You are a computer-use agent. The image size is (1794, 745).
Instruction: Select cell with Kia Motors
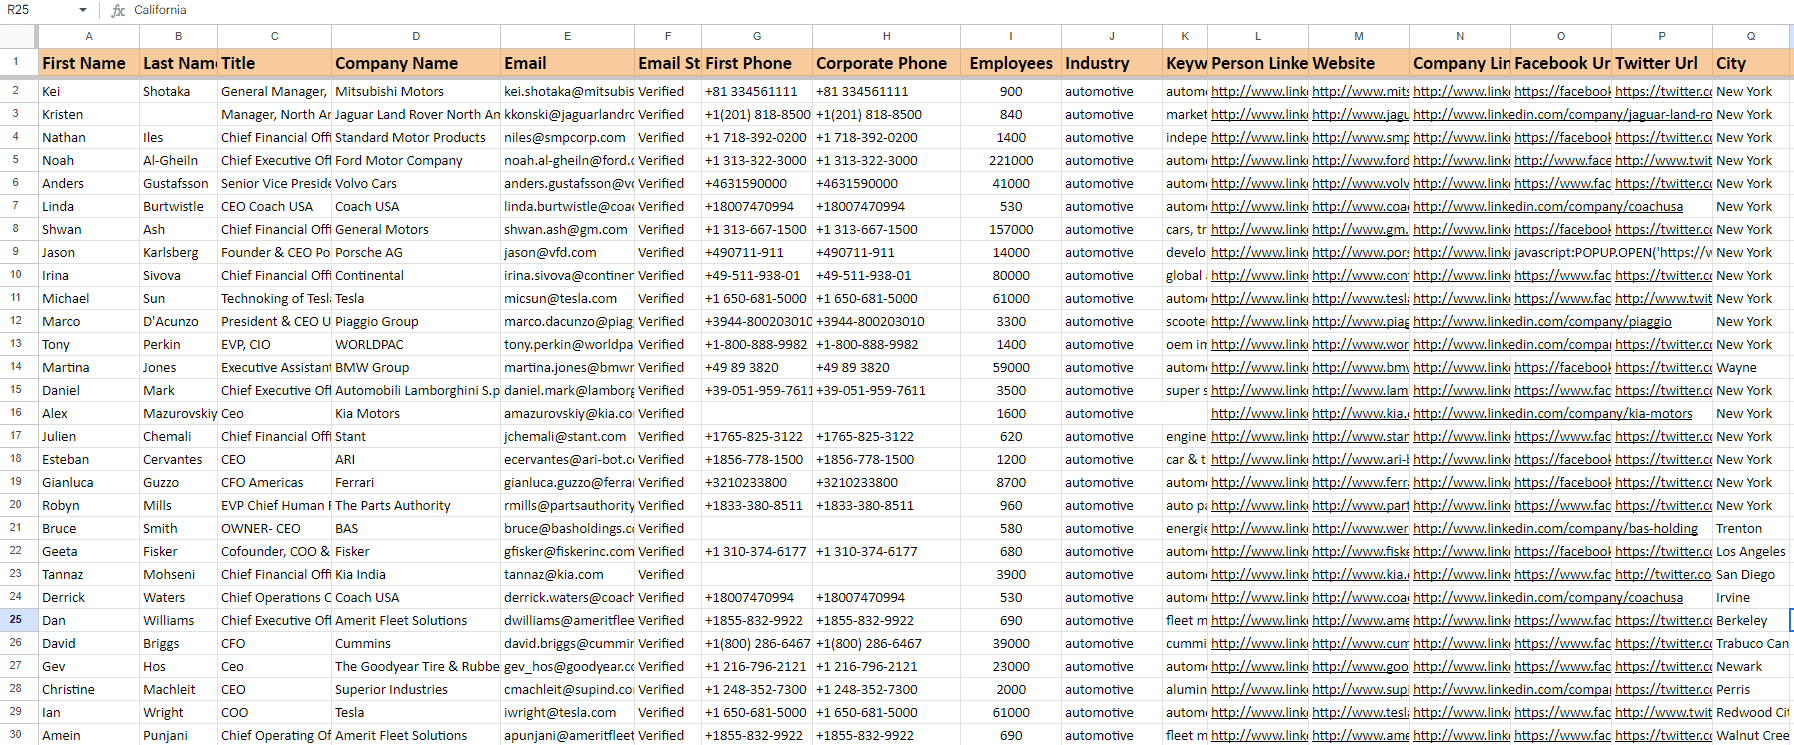(x=416, y=413)
